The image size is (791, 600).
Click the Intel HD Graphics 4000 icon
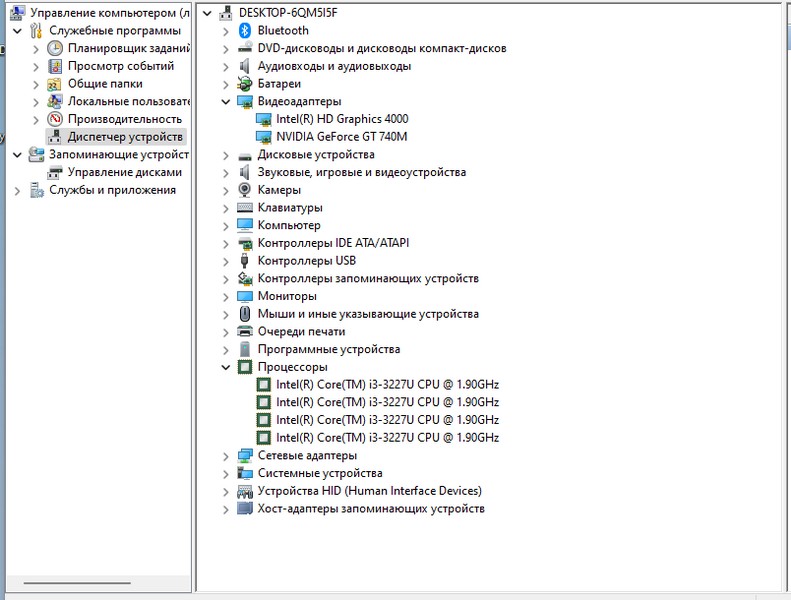[x=264, y=119]
